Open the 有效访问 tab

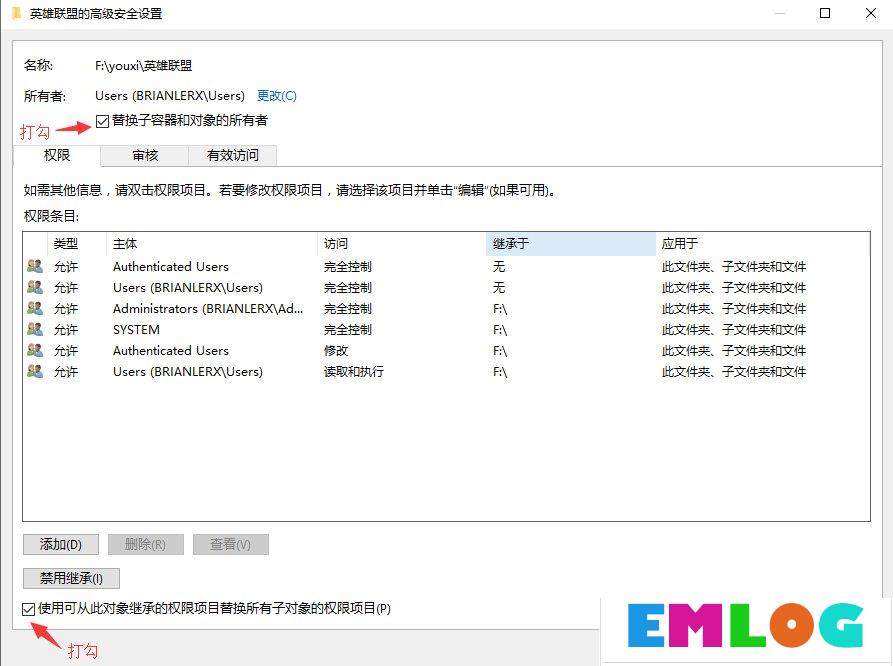(232, 156)
